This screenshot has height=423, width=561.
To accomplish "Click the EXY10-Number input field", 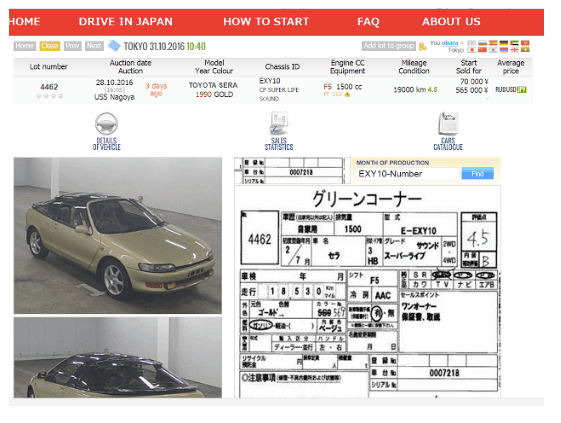I will pyautogui.click(x=407, y=174).
